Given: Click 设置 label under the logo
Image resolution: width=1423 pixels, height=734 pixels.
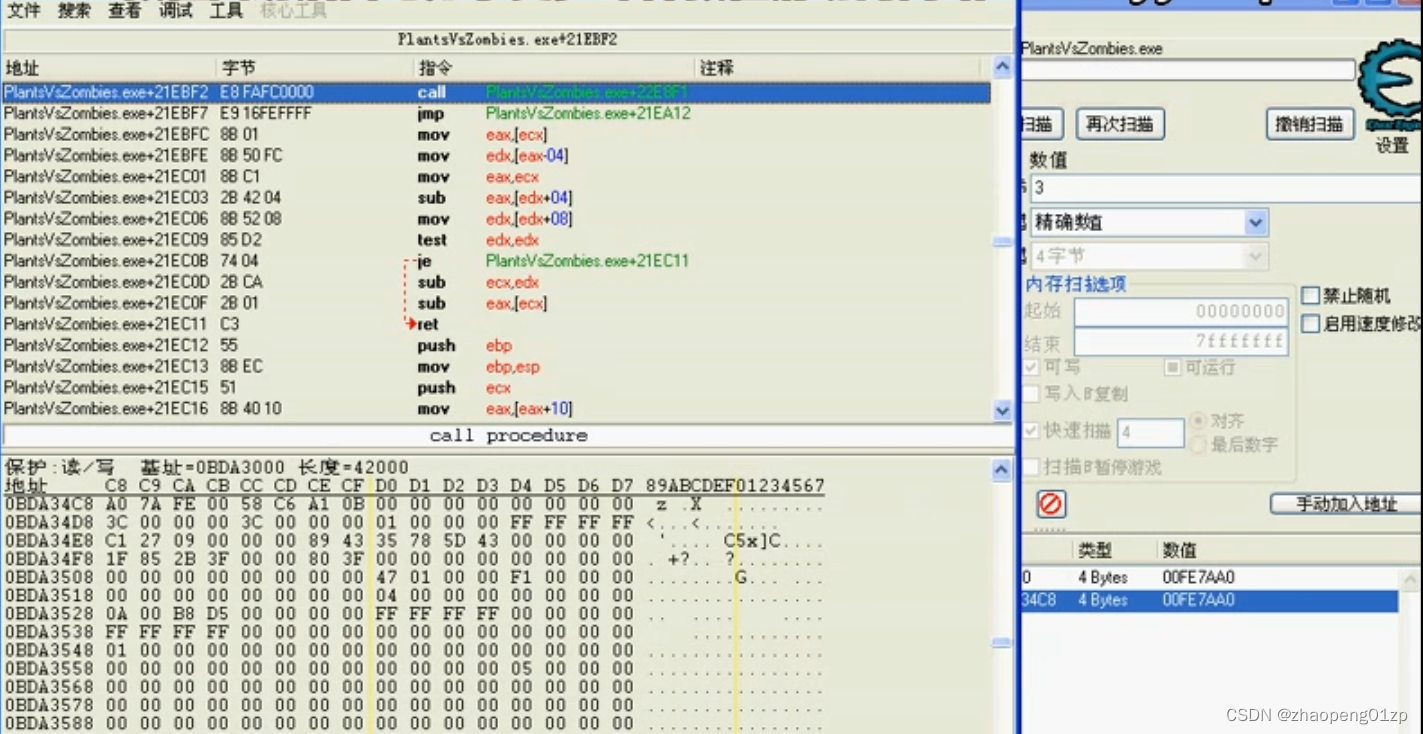Looking at the screenshot, I should pyautogui.click(x=1391, y=146).
